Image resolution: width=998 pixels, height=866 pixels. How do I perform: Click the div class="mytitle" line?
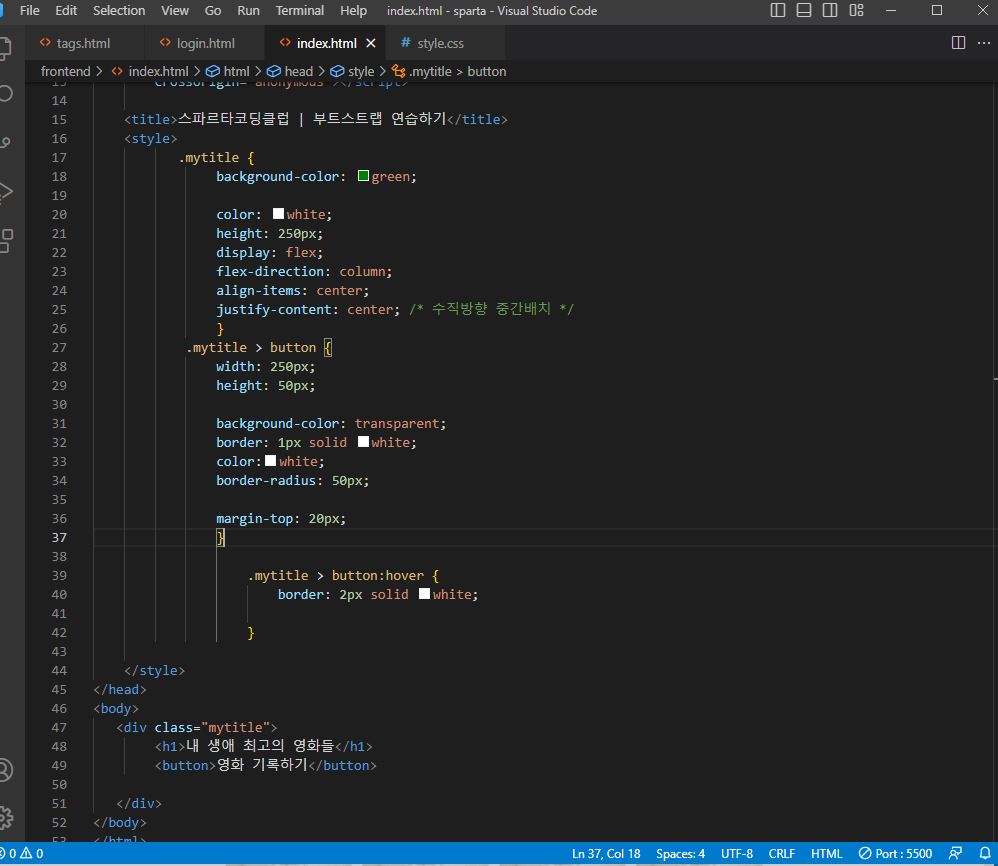tap(197, 727)
